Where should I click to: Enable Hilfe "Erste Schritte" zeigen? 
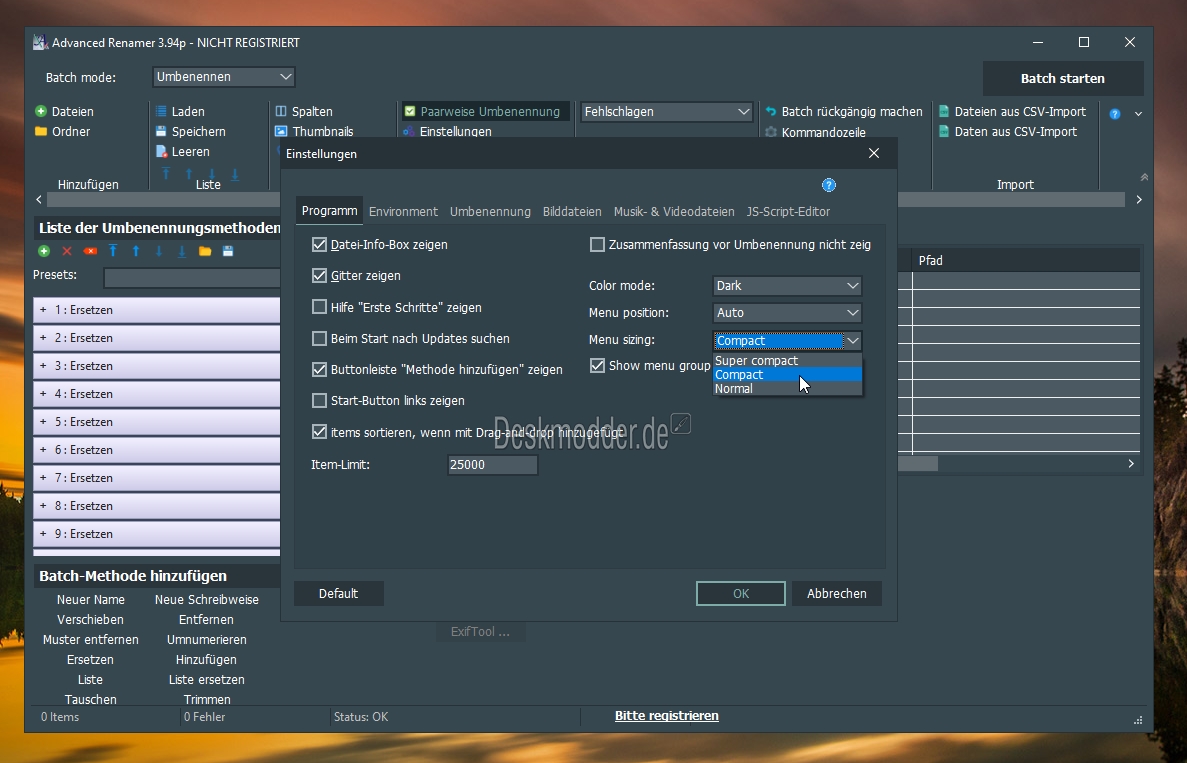coord(319,307)
